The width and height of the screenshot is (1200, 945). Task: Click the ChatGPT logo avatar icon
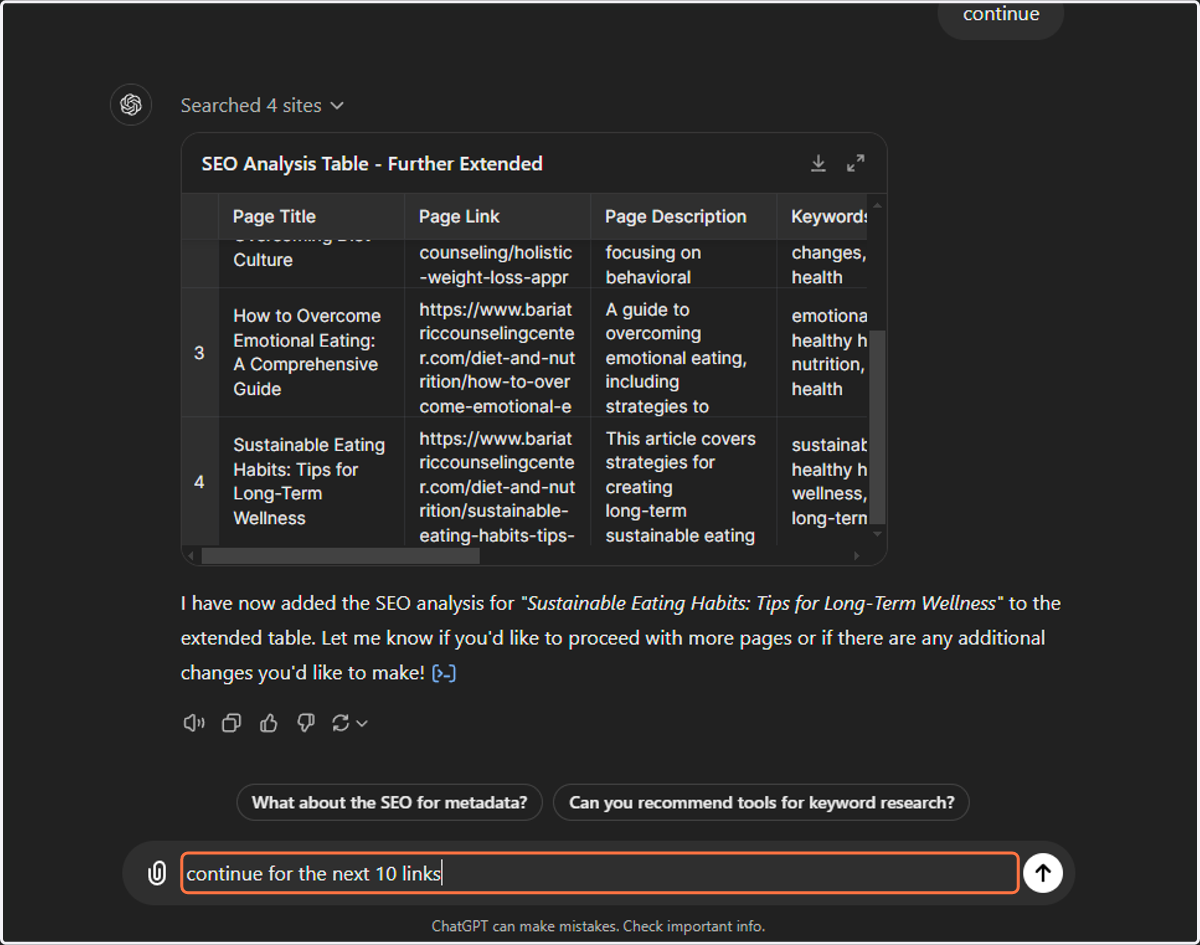pos(130,105)
